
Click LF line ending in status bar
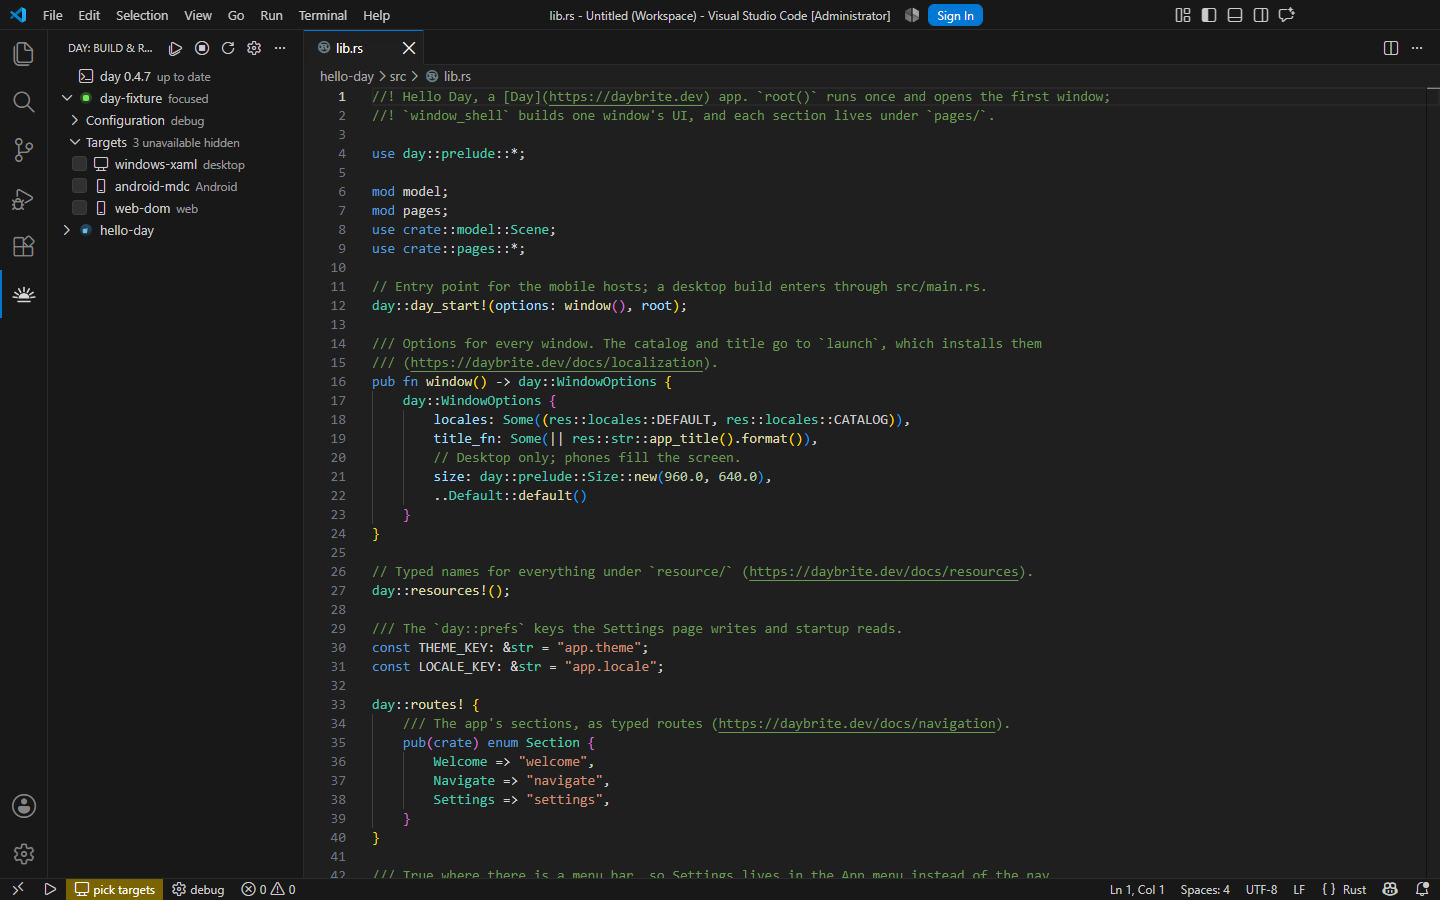(x=1299, y=889)
